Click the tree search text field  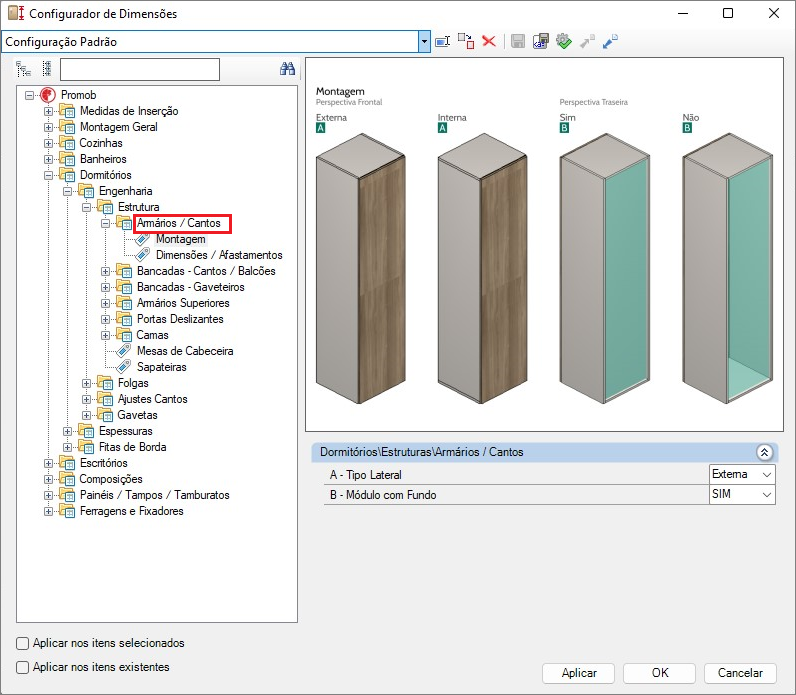pyautogui.click(x=139, y=69)
